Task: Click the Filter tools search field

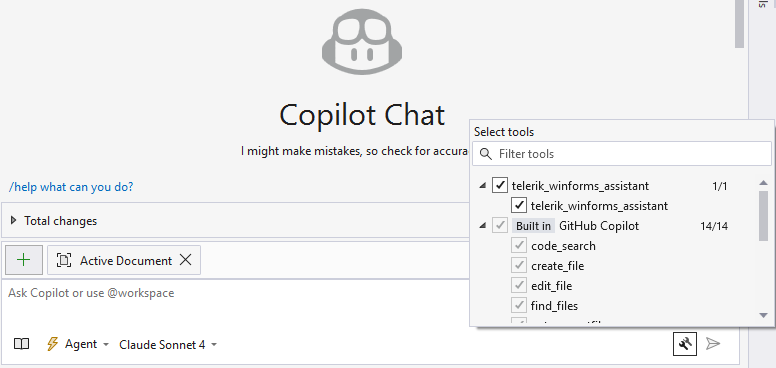Action: pos(622,154)
